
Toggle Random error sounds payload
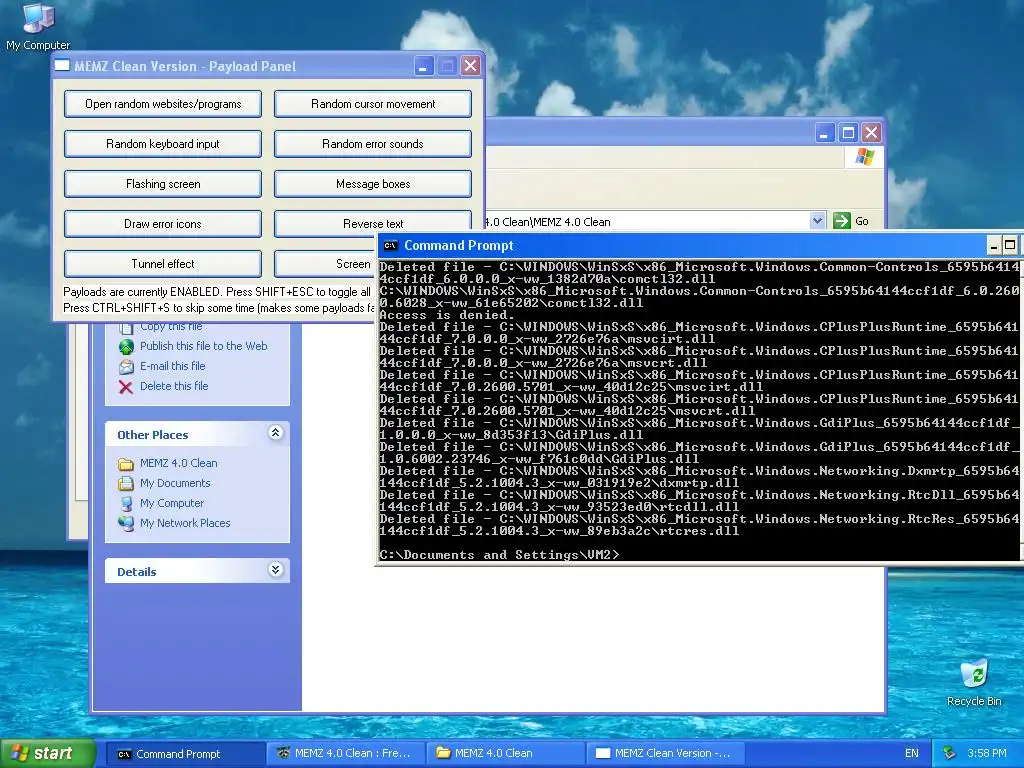[373, 144]
